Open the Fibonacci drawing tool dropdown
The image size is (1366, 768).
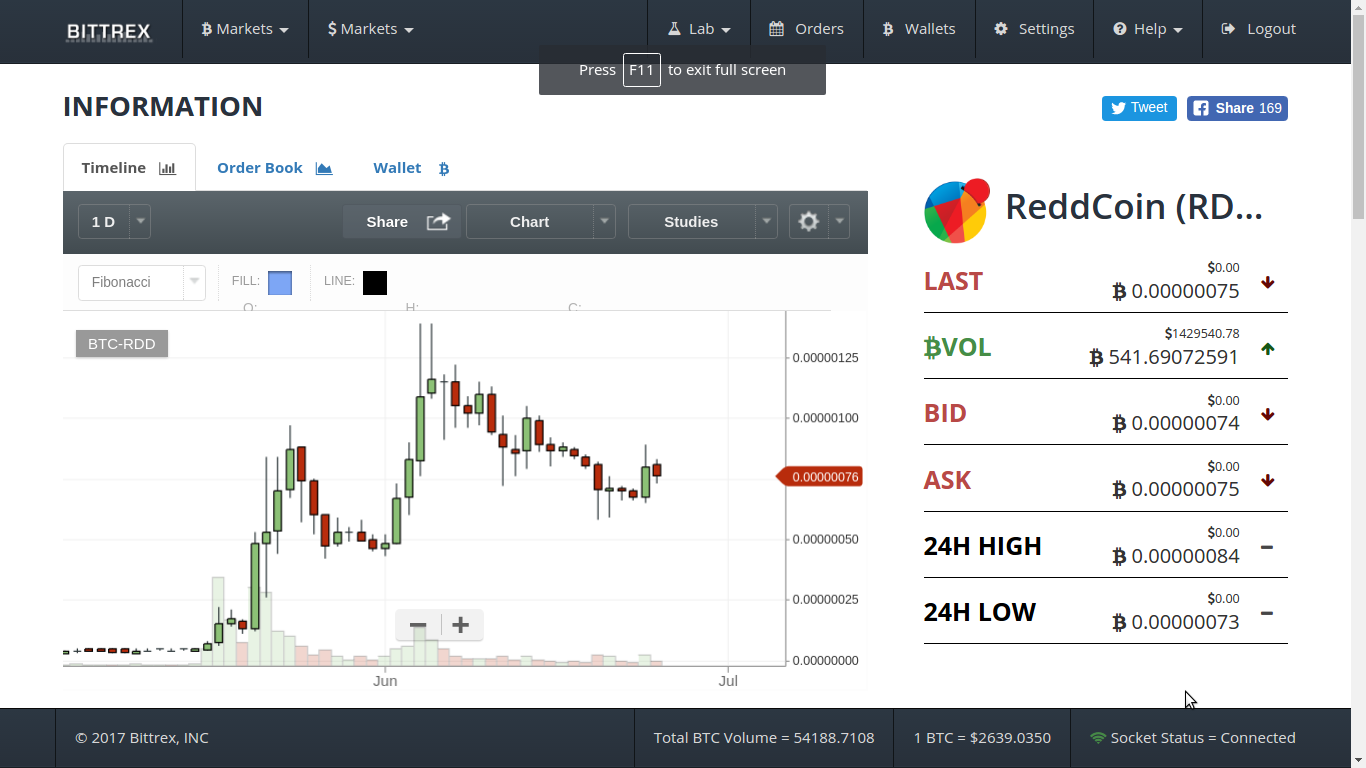coord(142,282)
